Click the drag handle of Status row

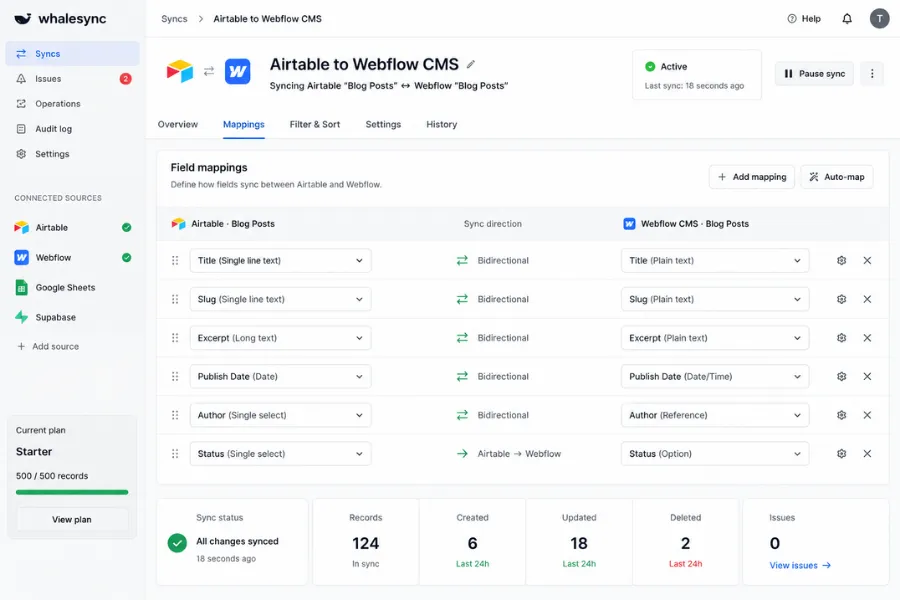click(175, 454)
